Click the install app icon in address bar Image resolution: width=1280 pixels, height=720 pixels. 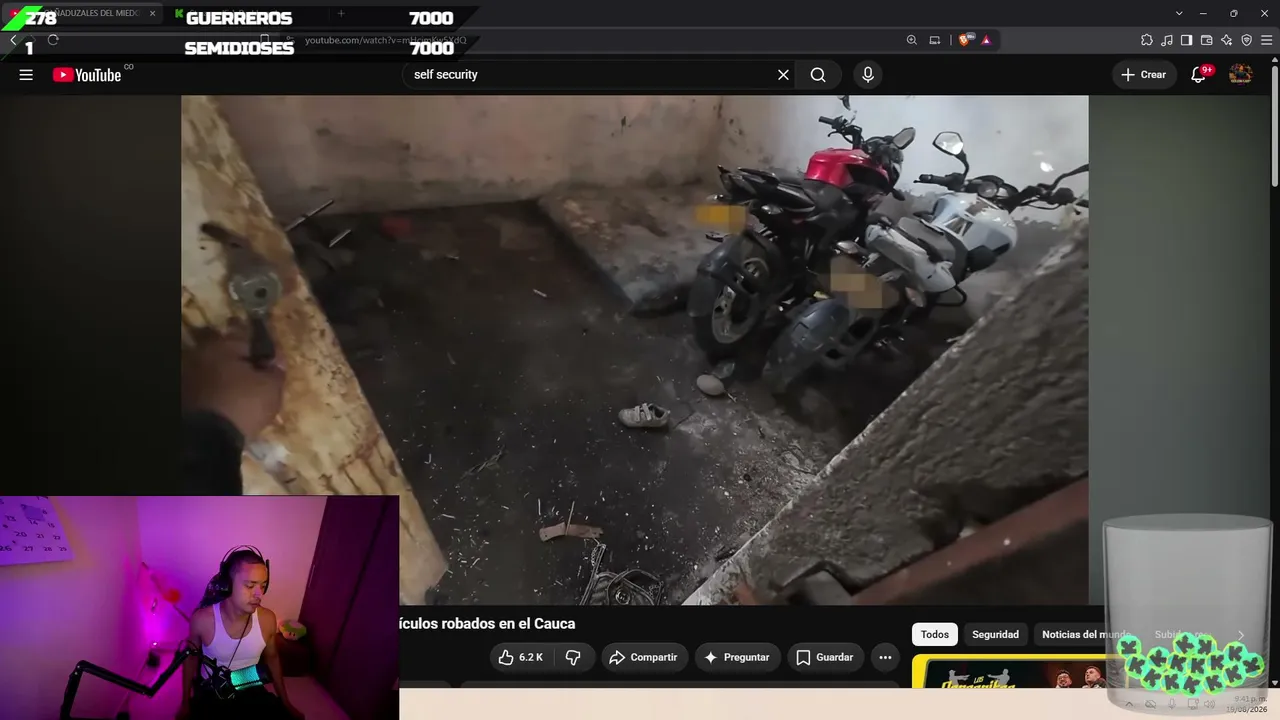[x=935, y=40]
